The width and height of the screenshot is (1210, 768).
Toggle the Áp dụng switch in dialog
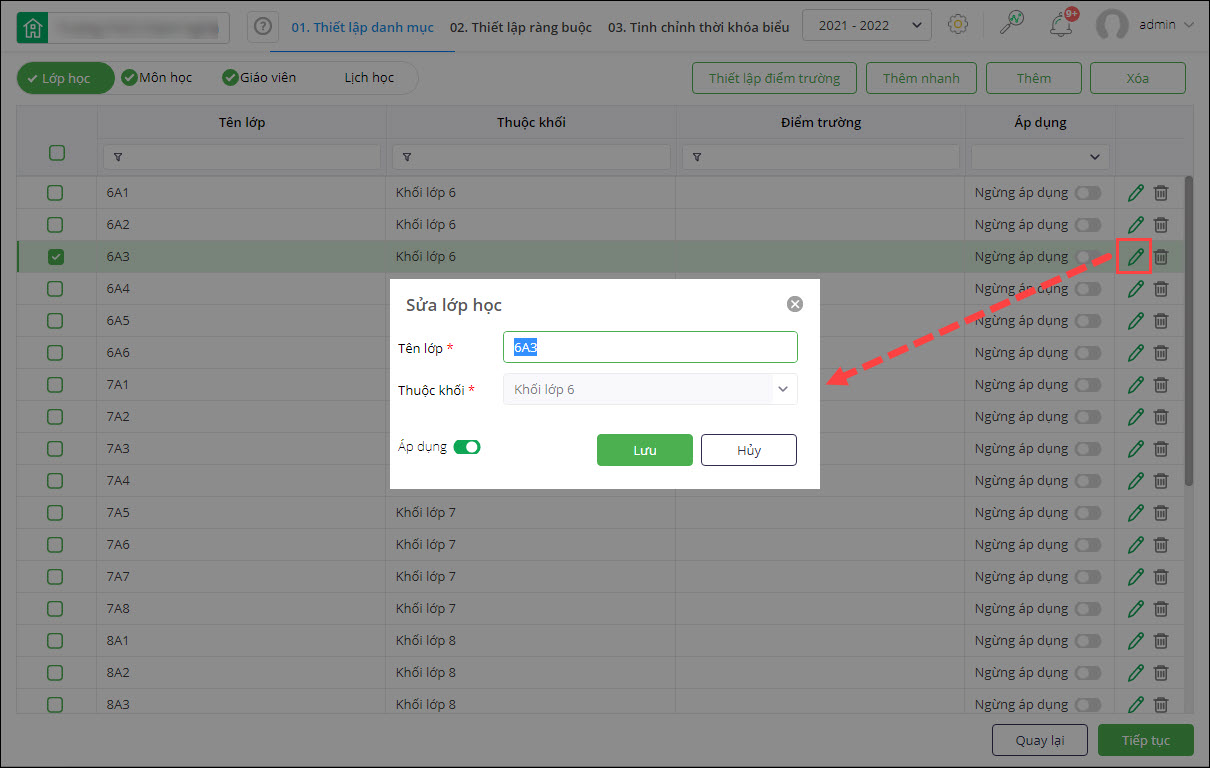[467, 447]
